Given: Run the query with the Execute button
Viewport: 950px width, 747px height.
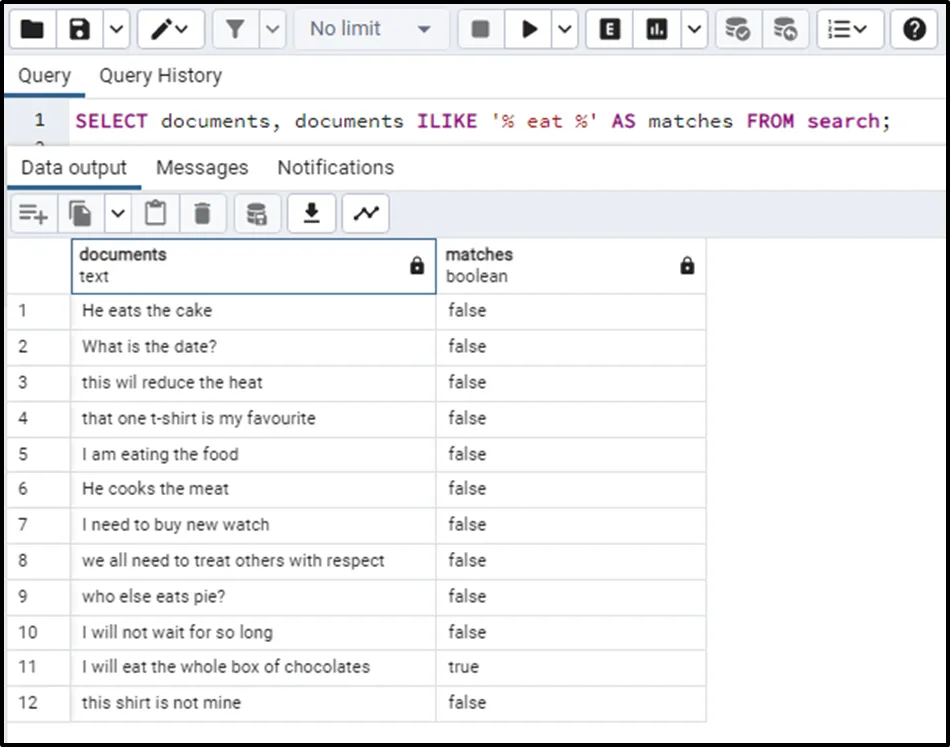Looking at the screenshot, I should click(x=529, y=30).
